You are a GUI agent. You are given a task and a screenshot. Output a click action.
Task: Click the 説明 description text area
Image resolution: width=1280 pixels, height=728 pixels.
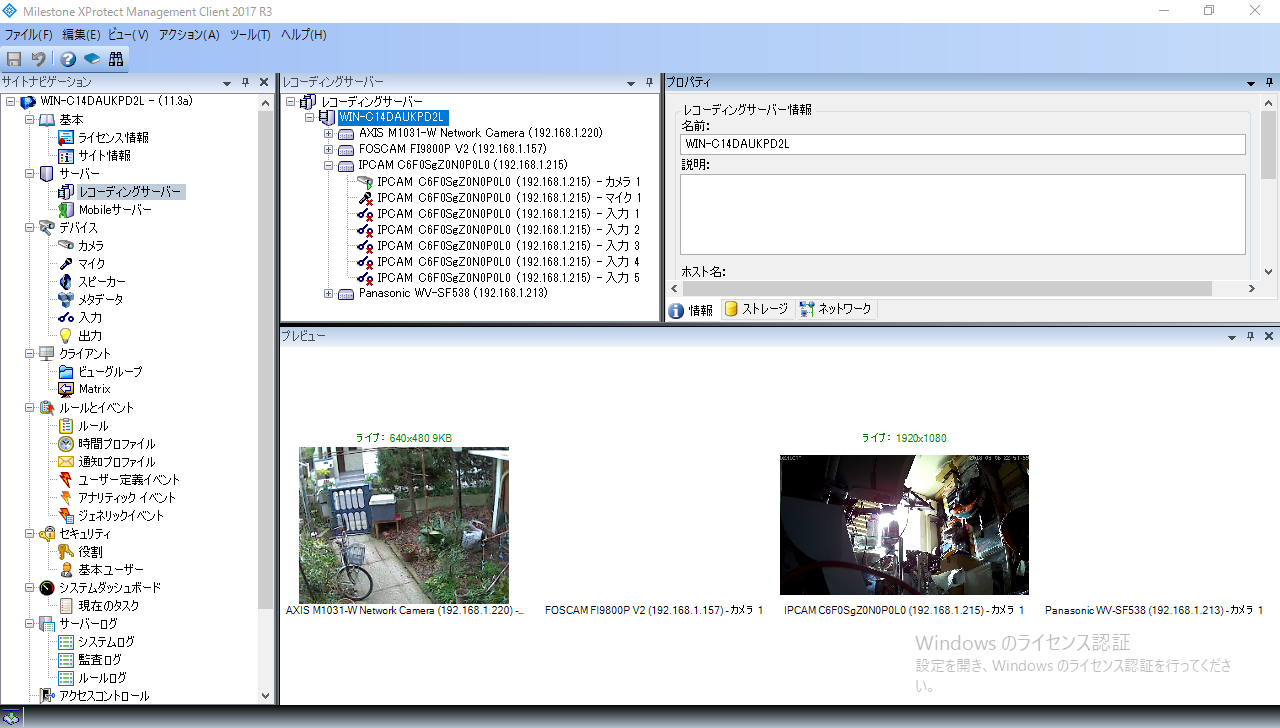962,215
